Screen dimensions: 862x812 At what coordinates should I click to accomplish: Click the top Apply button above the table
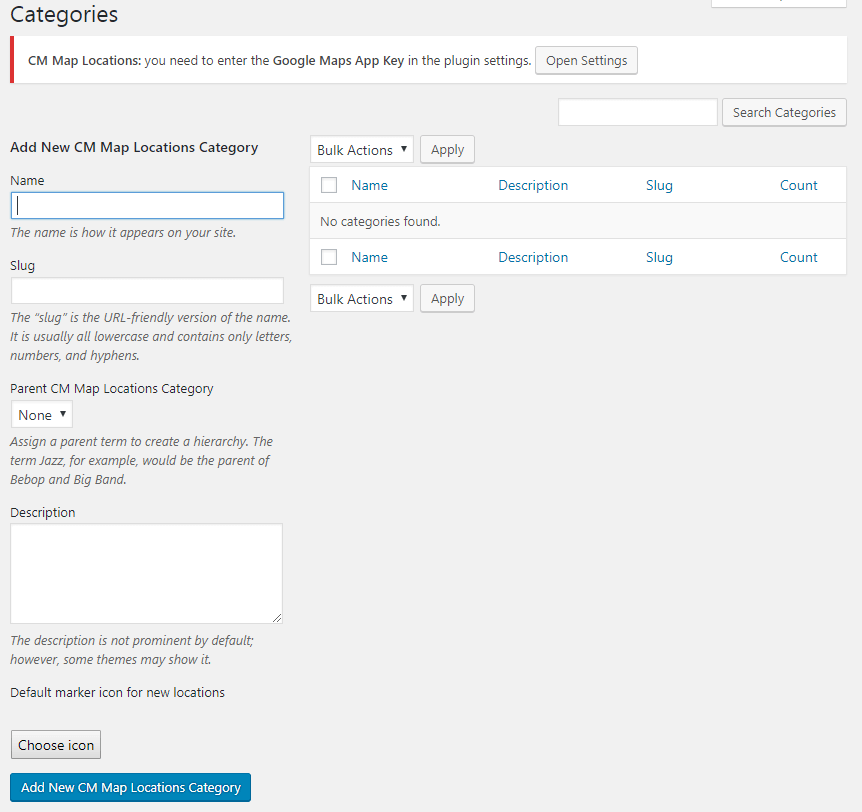[447, 150]
